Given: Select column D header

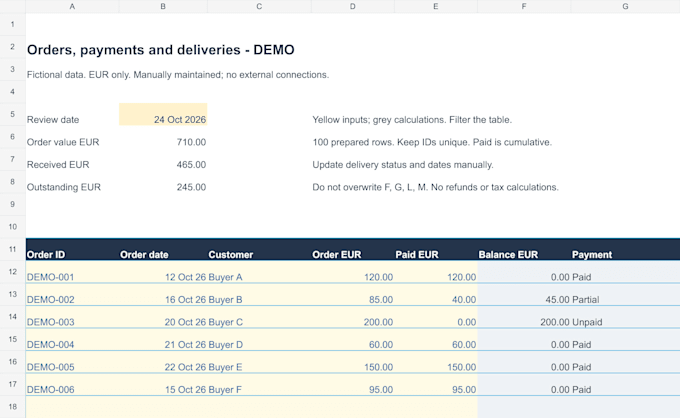Looking at the screenshot, I should point(353,6).
